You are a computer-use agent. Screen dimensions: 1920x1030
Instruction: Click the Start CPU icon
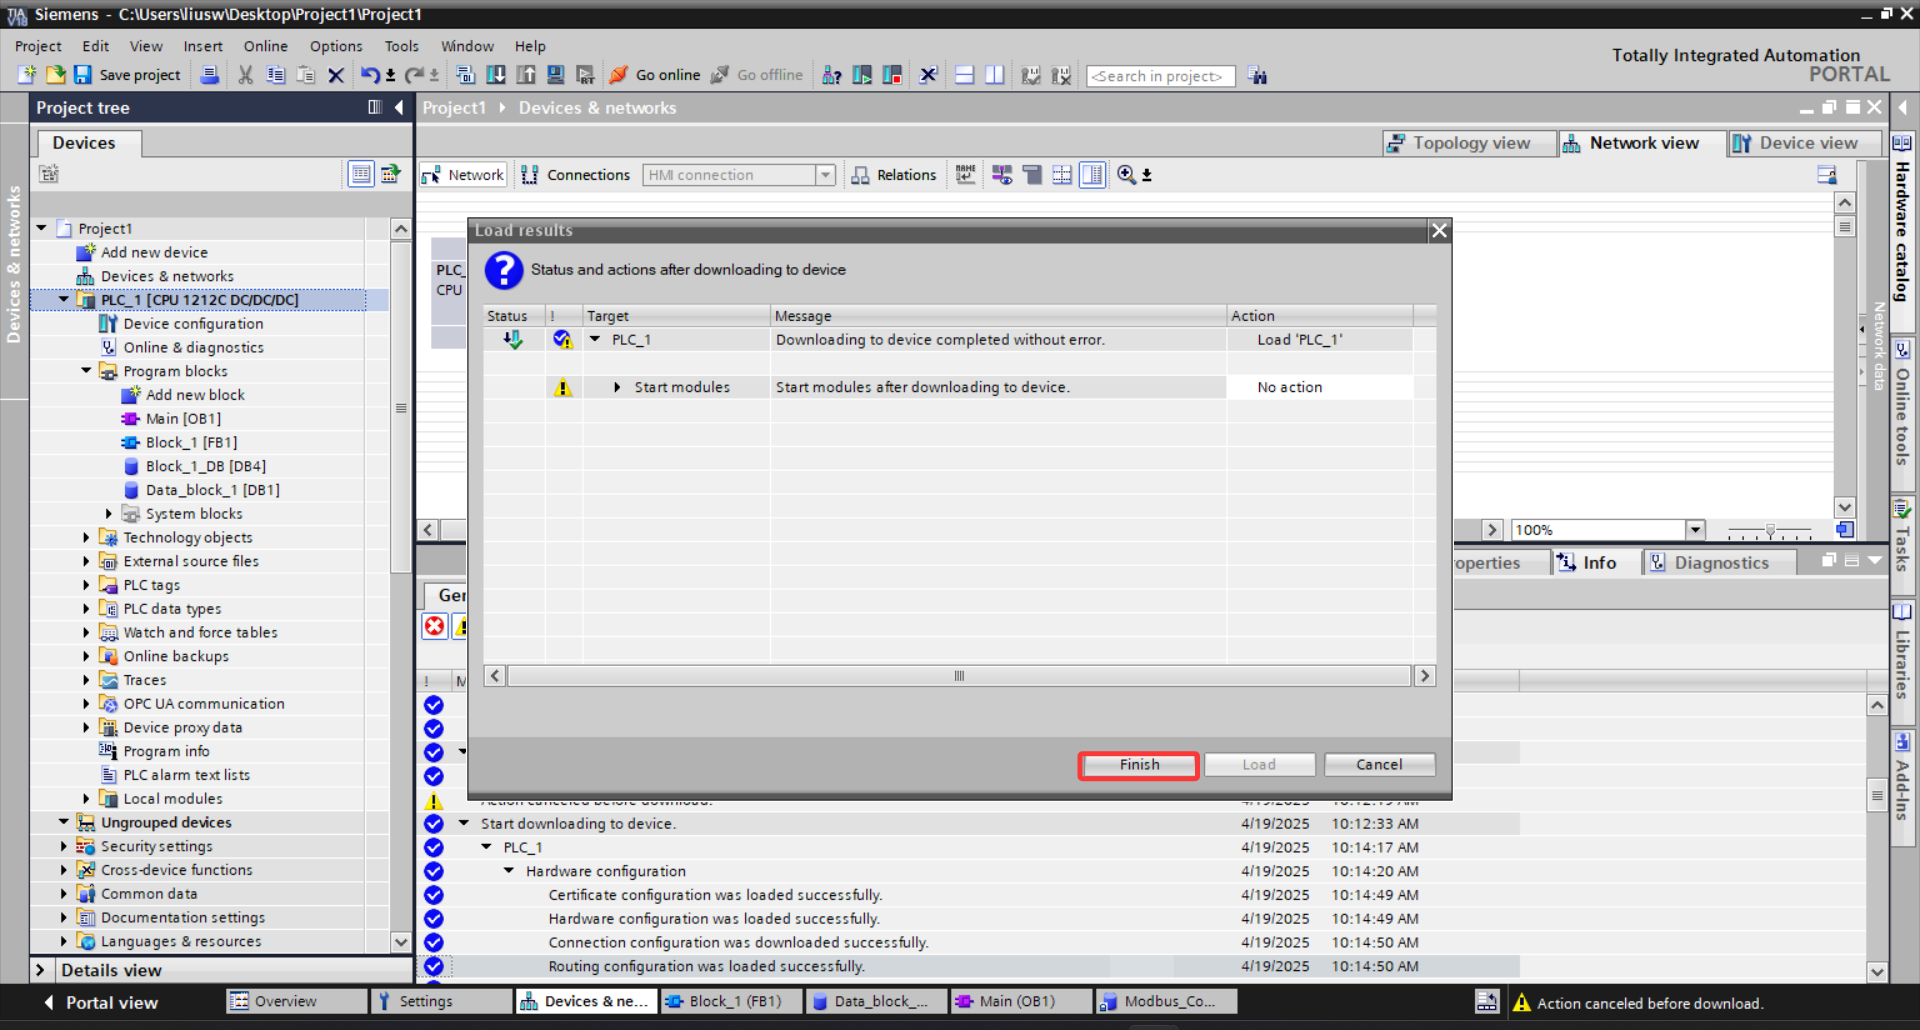click(x=862, y=75)
